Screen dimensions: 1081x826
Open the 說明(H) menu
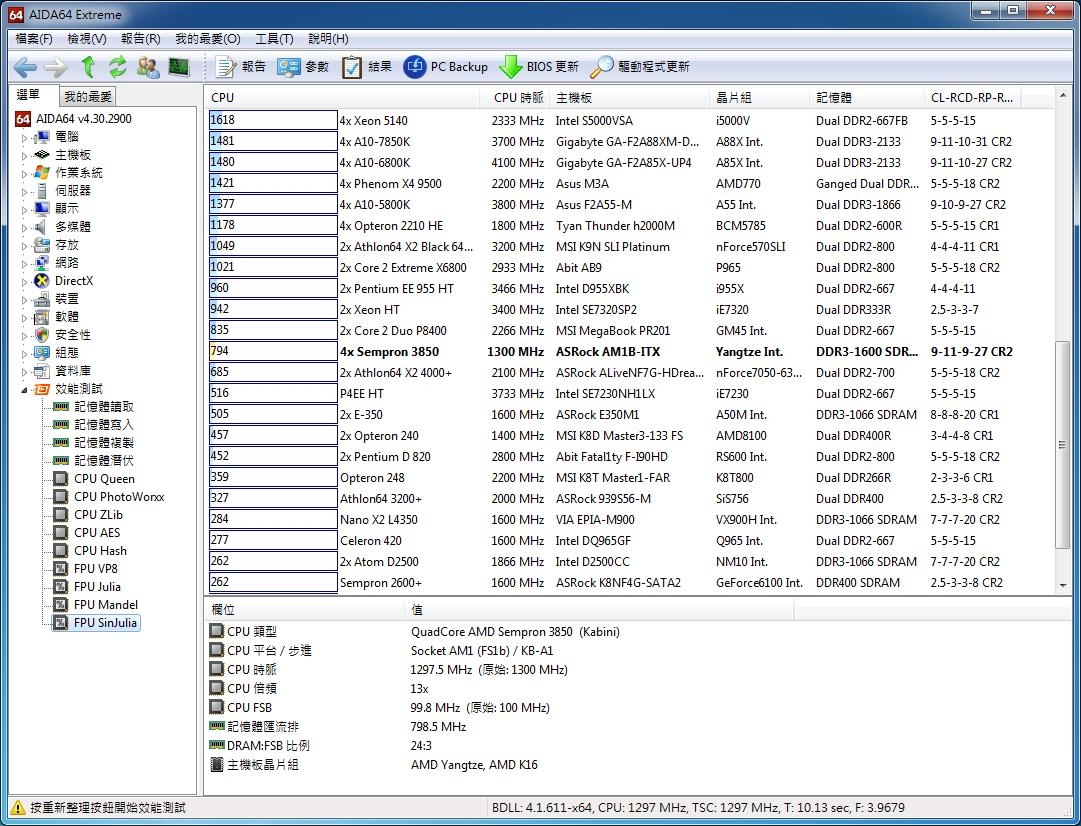pos(328,39)
